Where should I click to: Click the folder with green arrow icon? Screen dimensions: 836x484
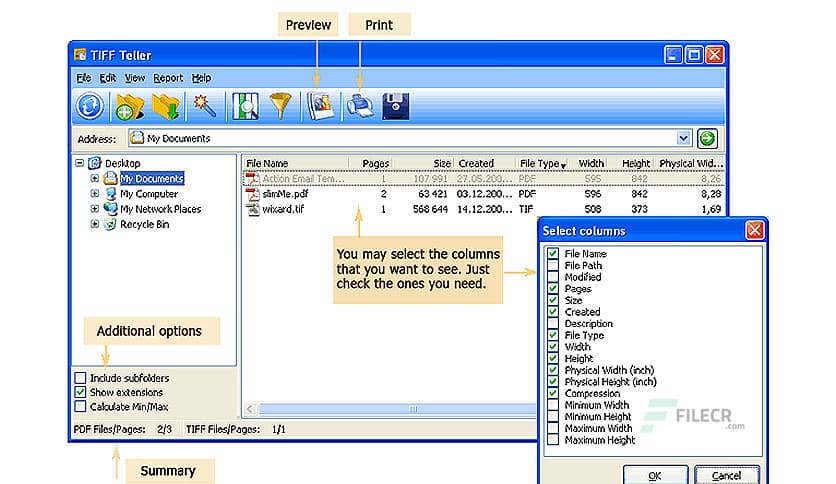pos(166,106)
